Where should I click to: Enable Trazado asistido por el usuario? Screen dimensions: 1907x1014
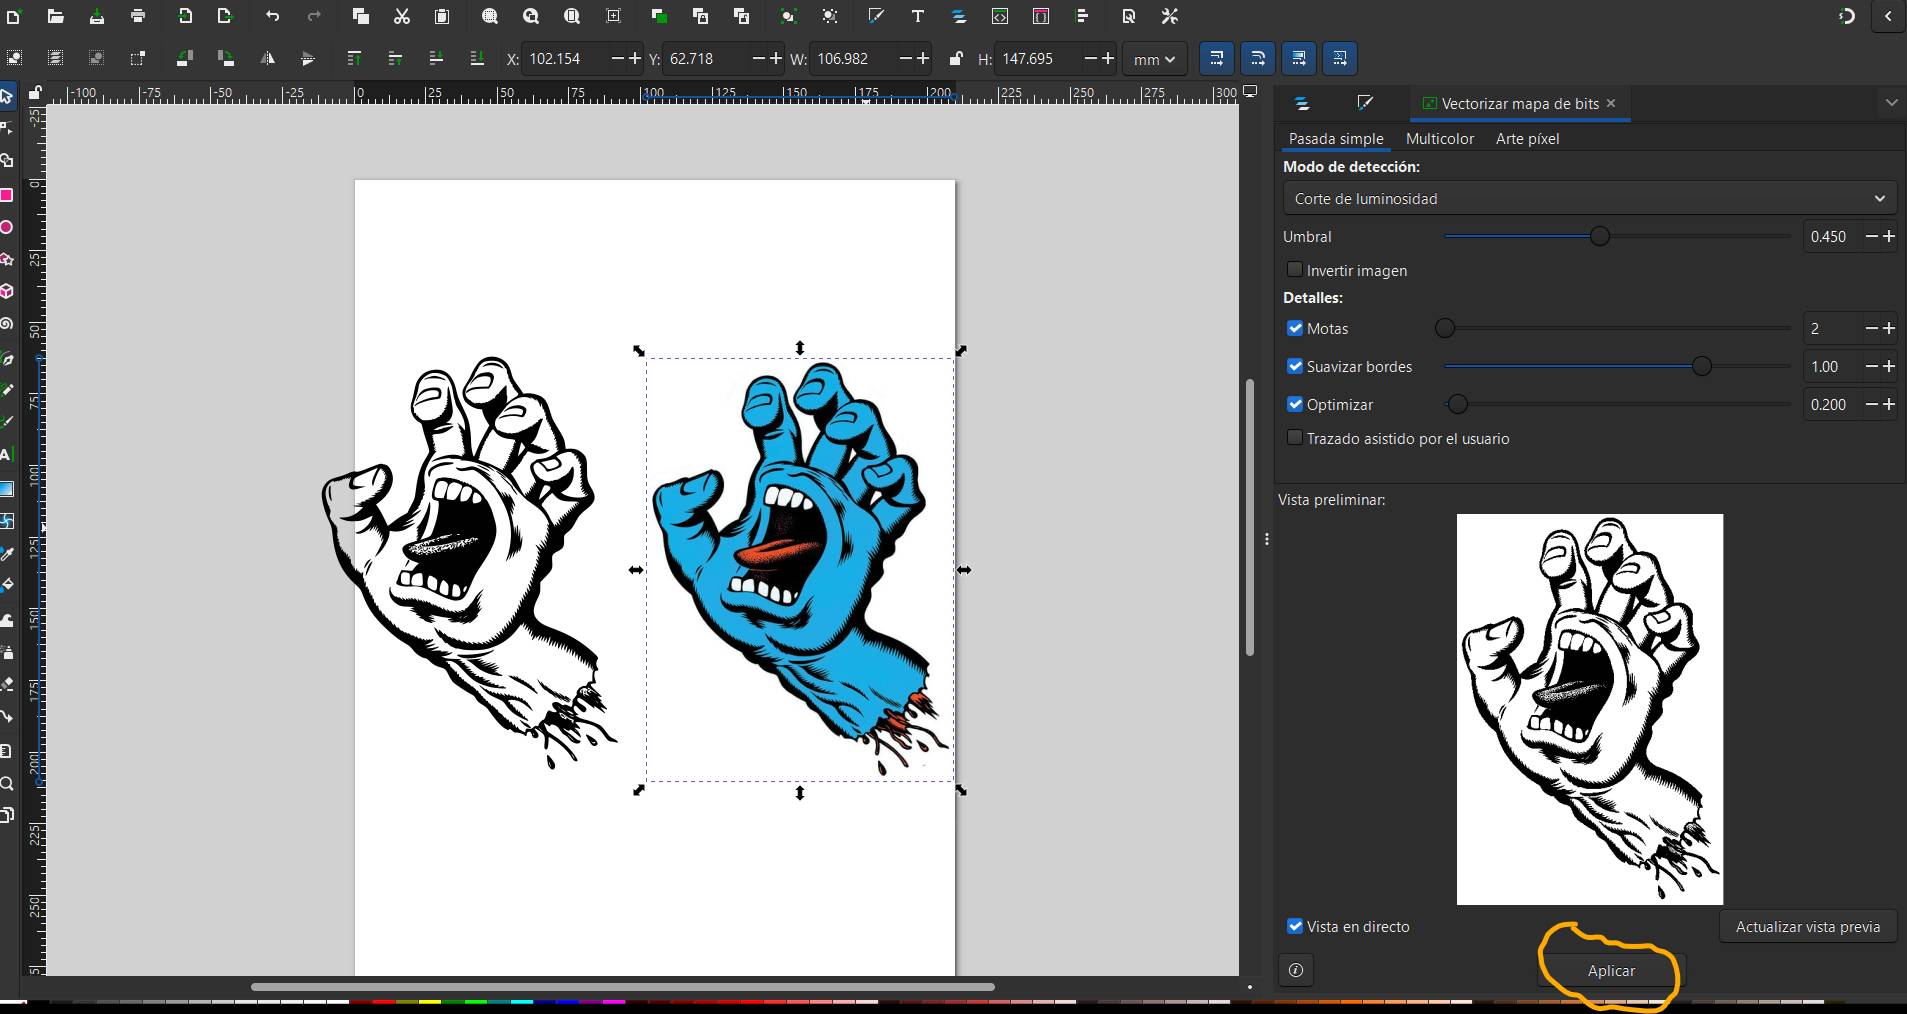pyautogui.click(x=1295, y=438)
